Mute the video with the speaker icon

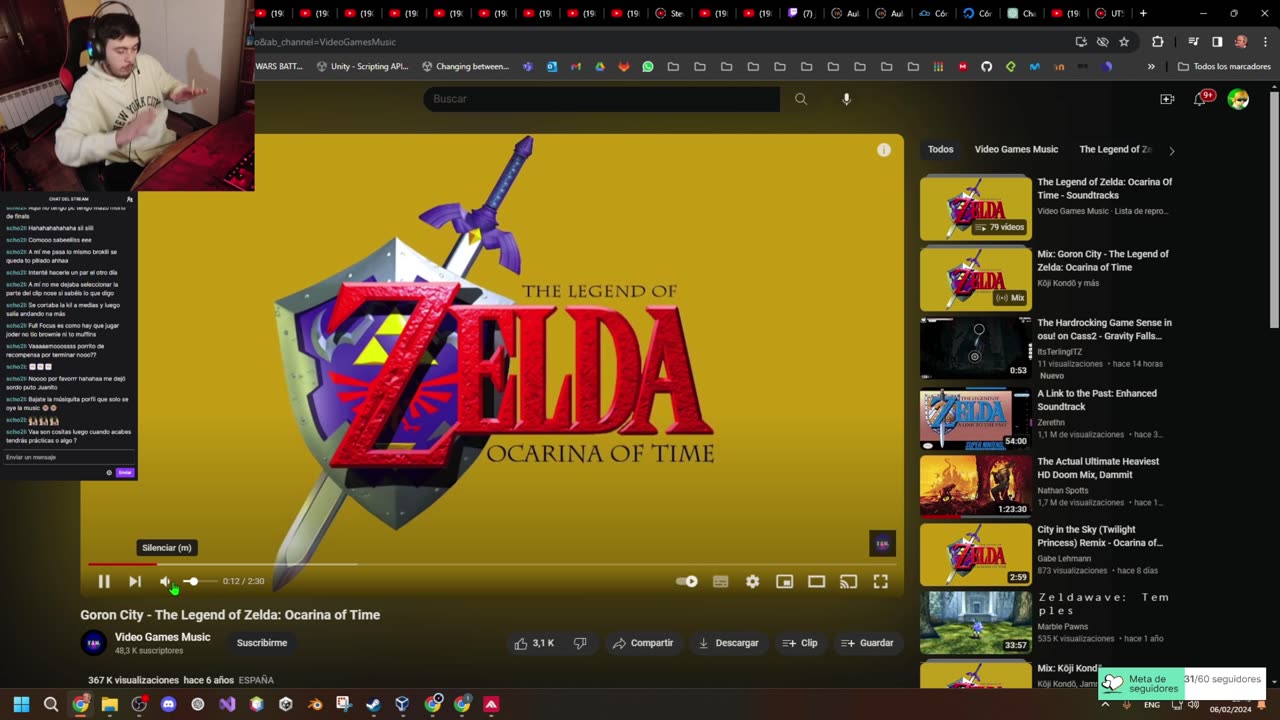pyautogui.click(x=166, y=581)
